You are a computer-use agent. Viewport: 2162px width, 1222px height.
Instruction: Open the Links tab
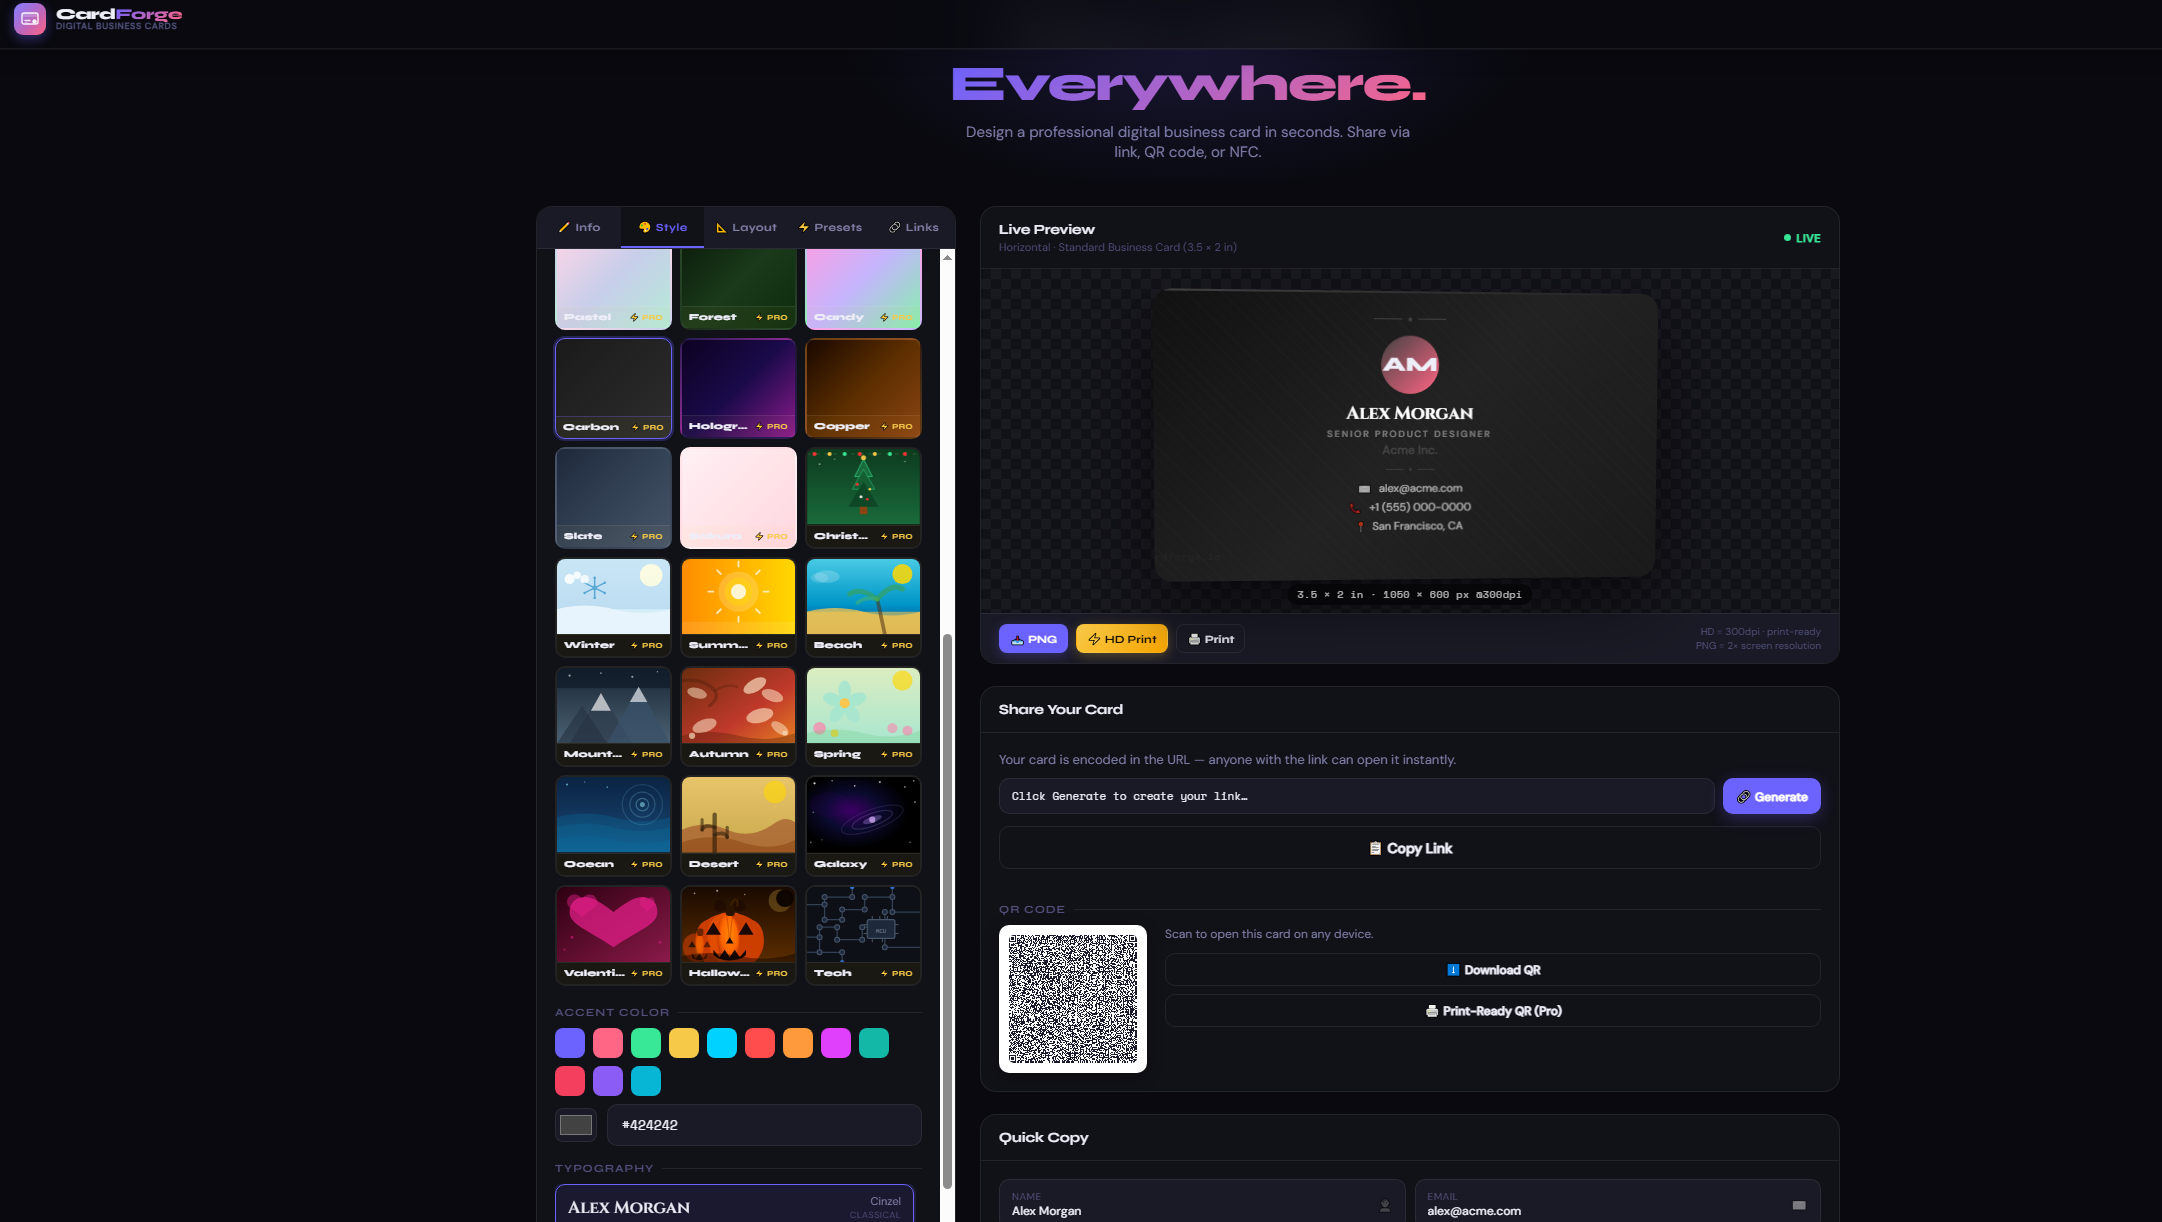click(x=914, y=227)
